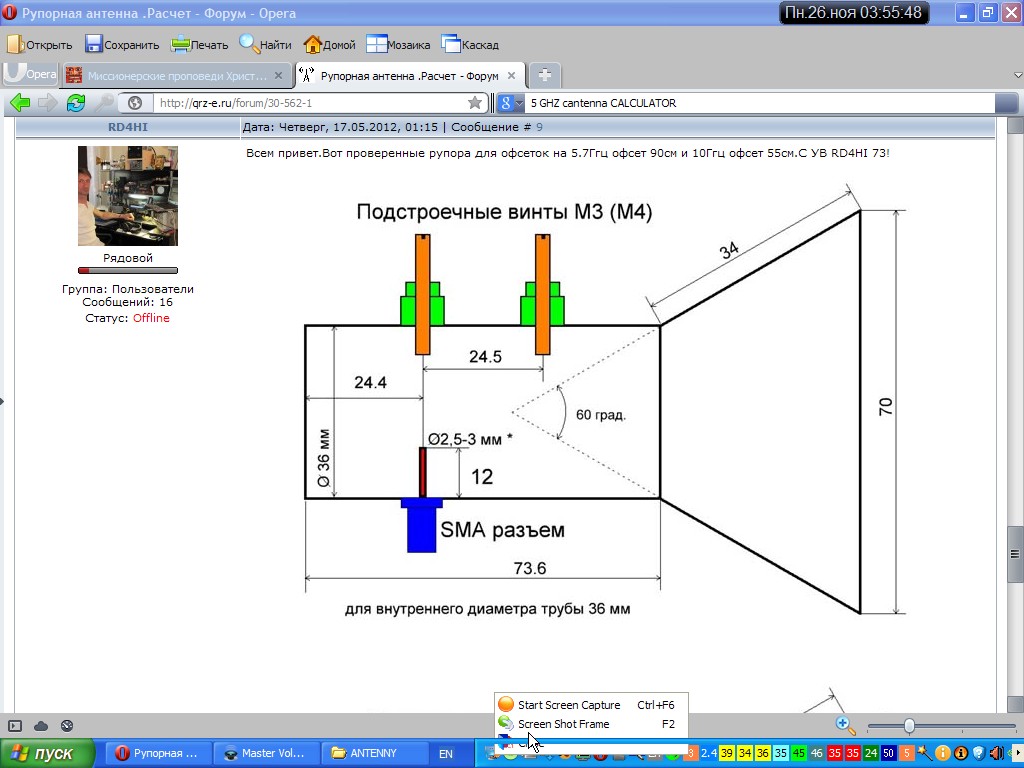Click the qrz-e.ru address field
Image resolution: width=1024 pixels, height=768 pixels.
click(310, 103)
